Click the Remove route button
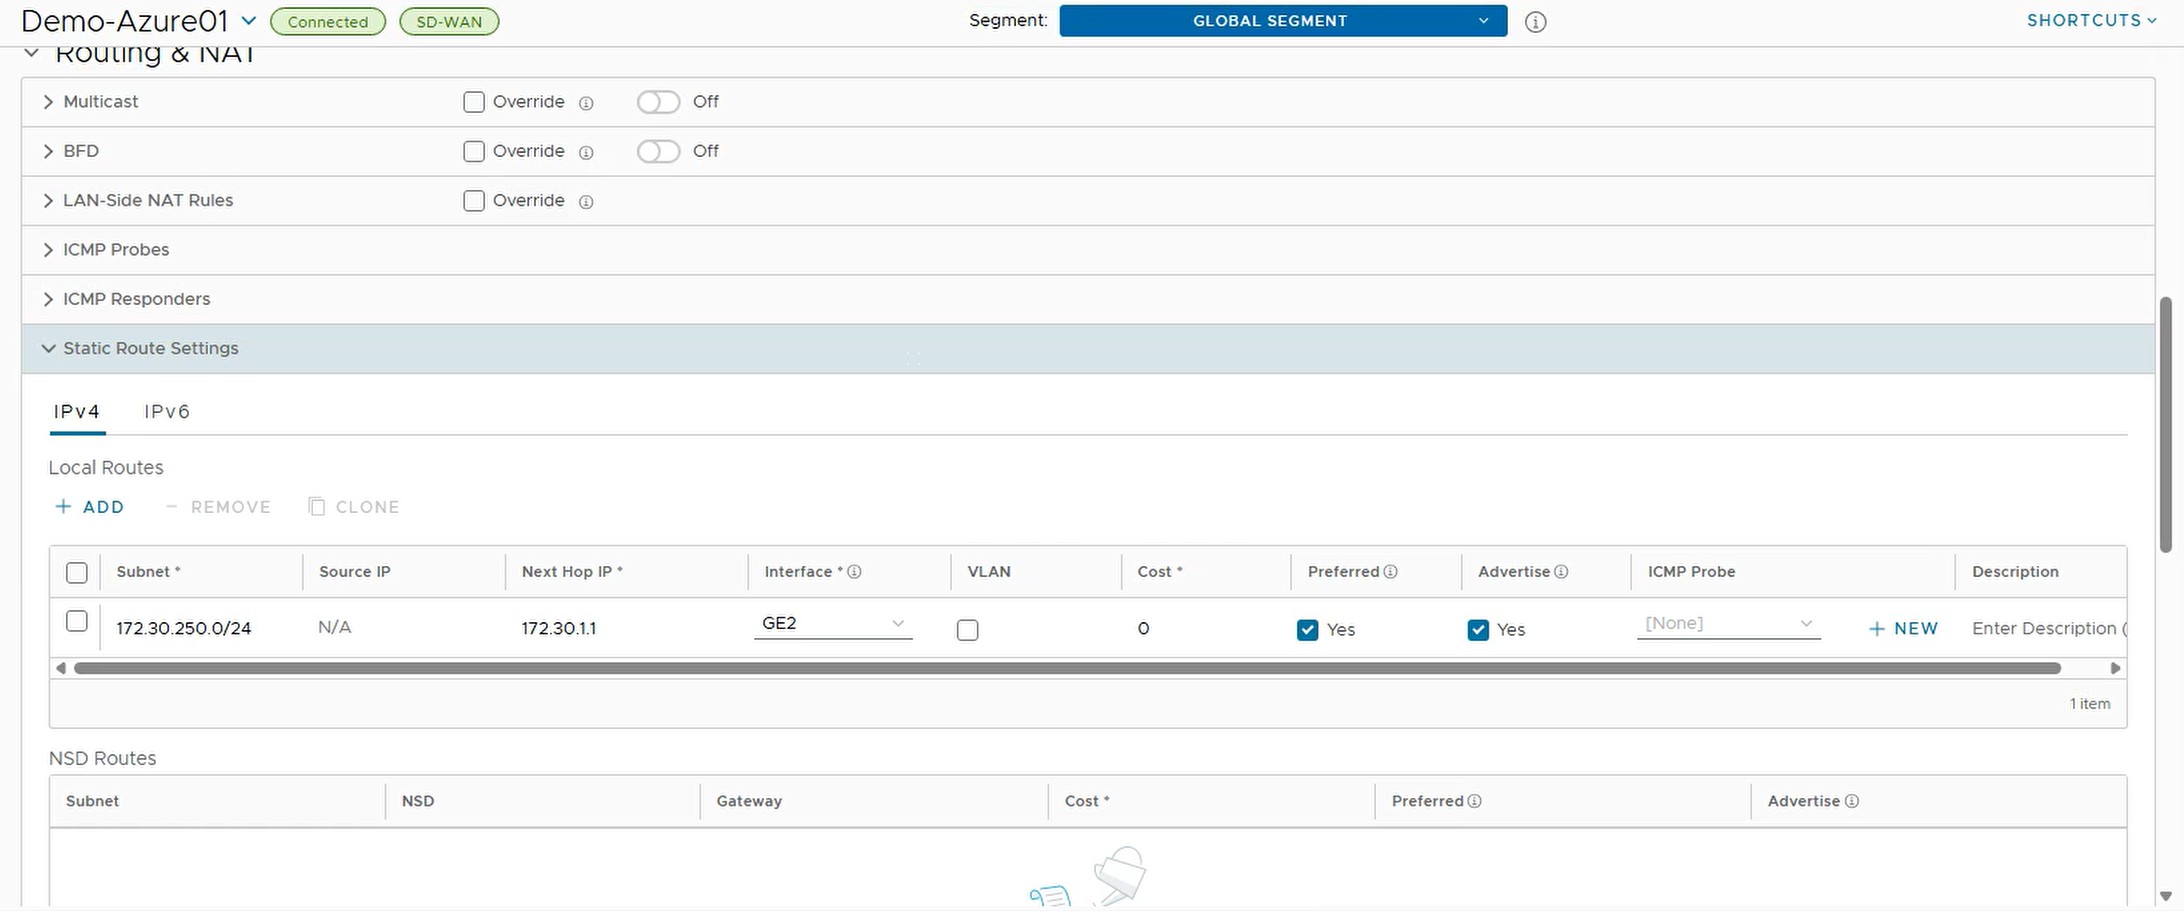This screenshot has width=2184, height=912. click(x=217, y=507)
